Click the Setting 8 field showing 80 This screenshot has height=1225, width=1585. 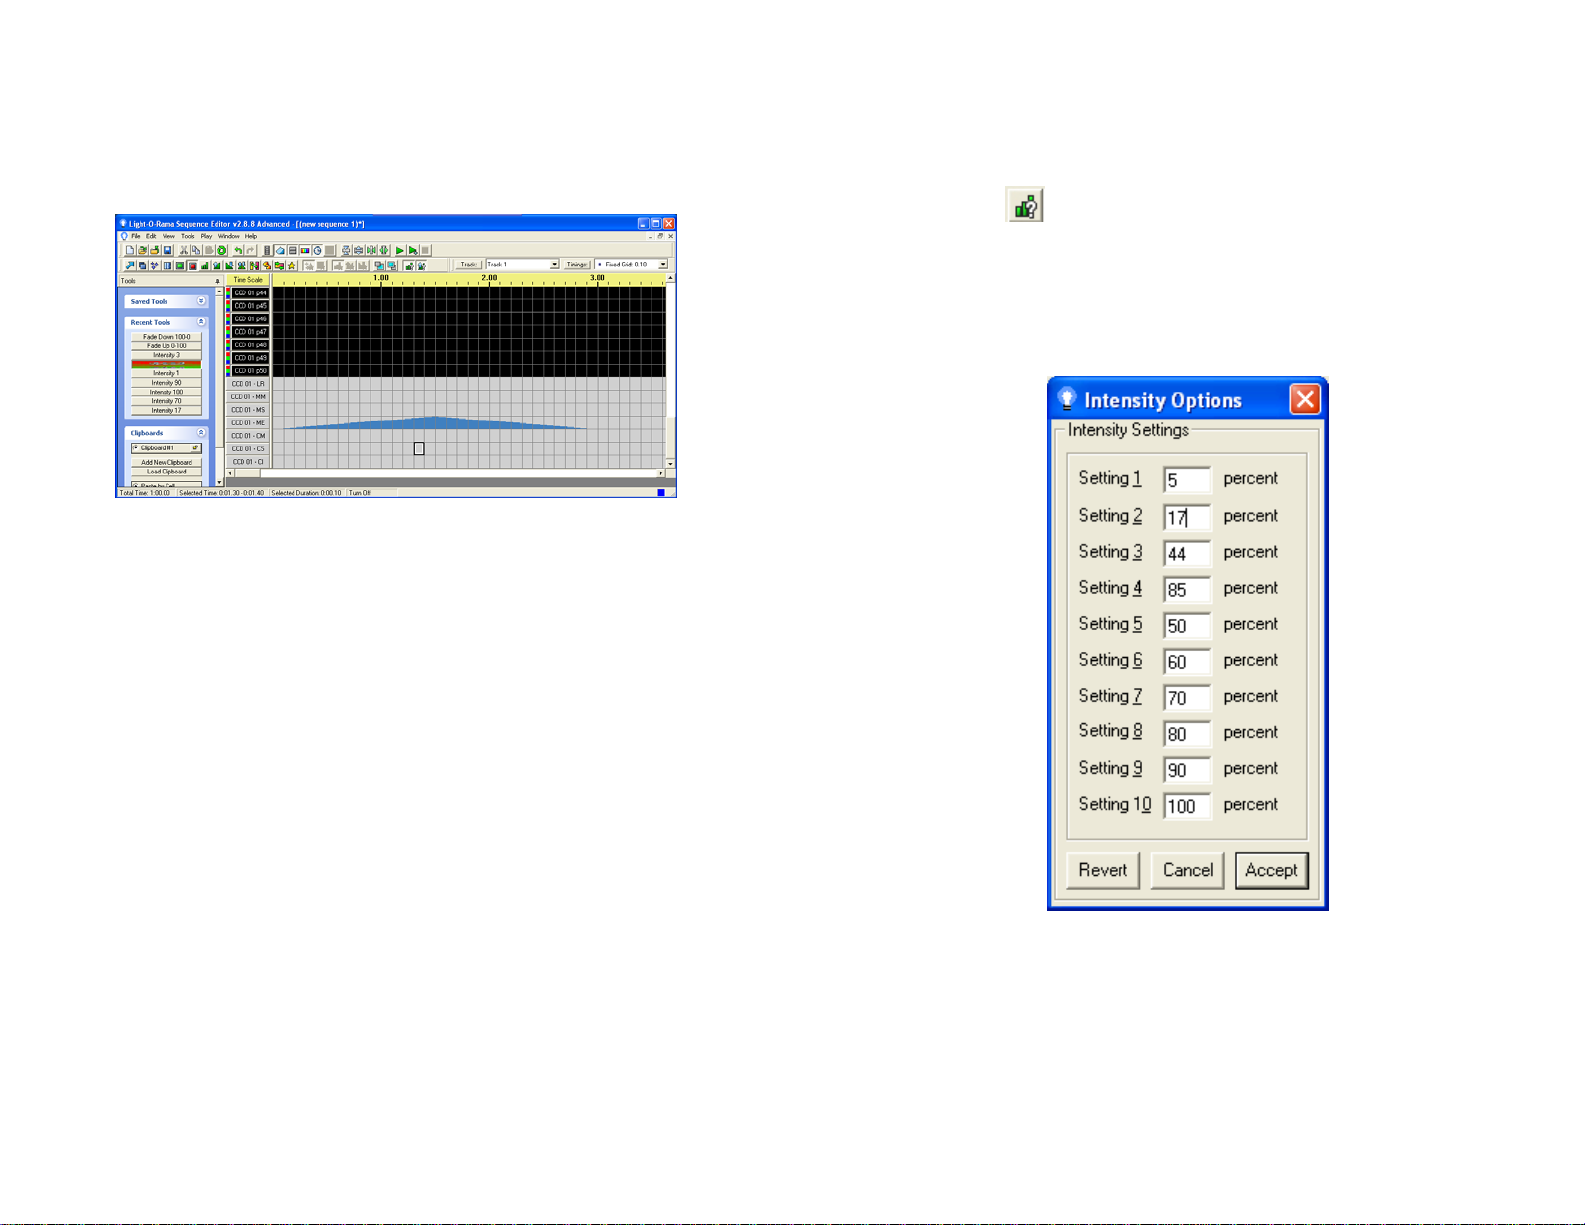coord(1187,733)
